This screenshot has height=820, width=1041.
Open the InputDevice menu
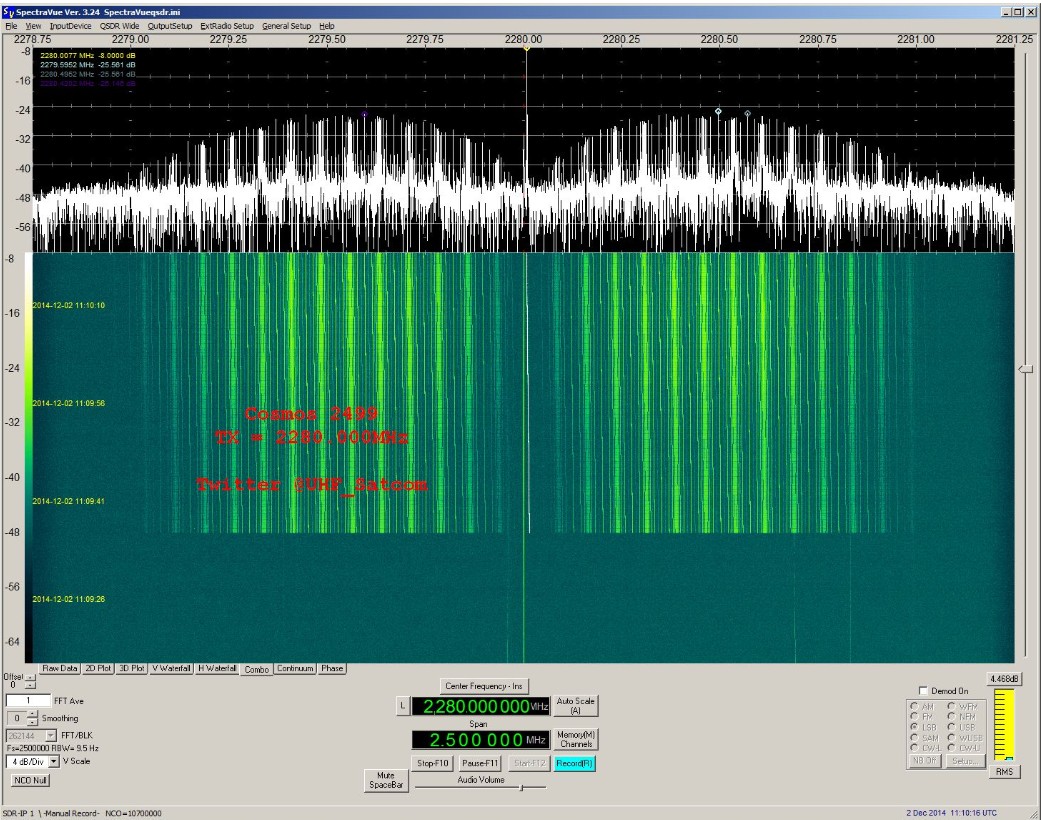coord(70,25)
